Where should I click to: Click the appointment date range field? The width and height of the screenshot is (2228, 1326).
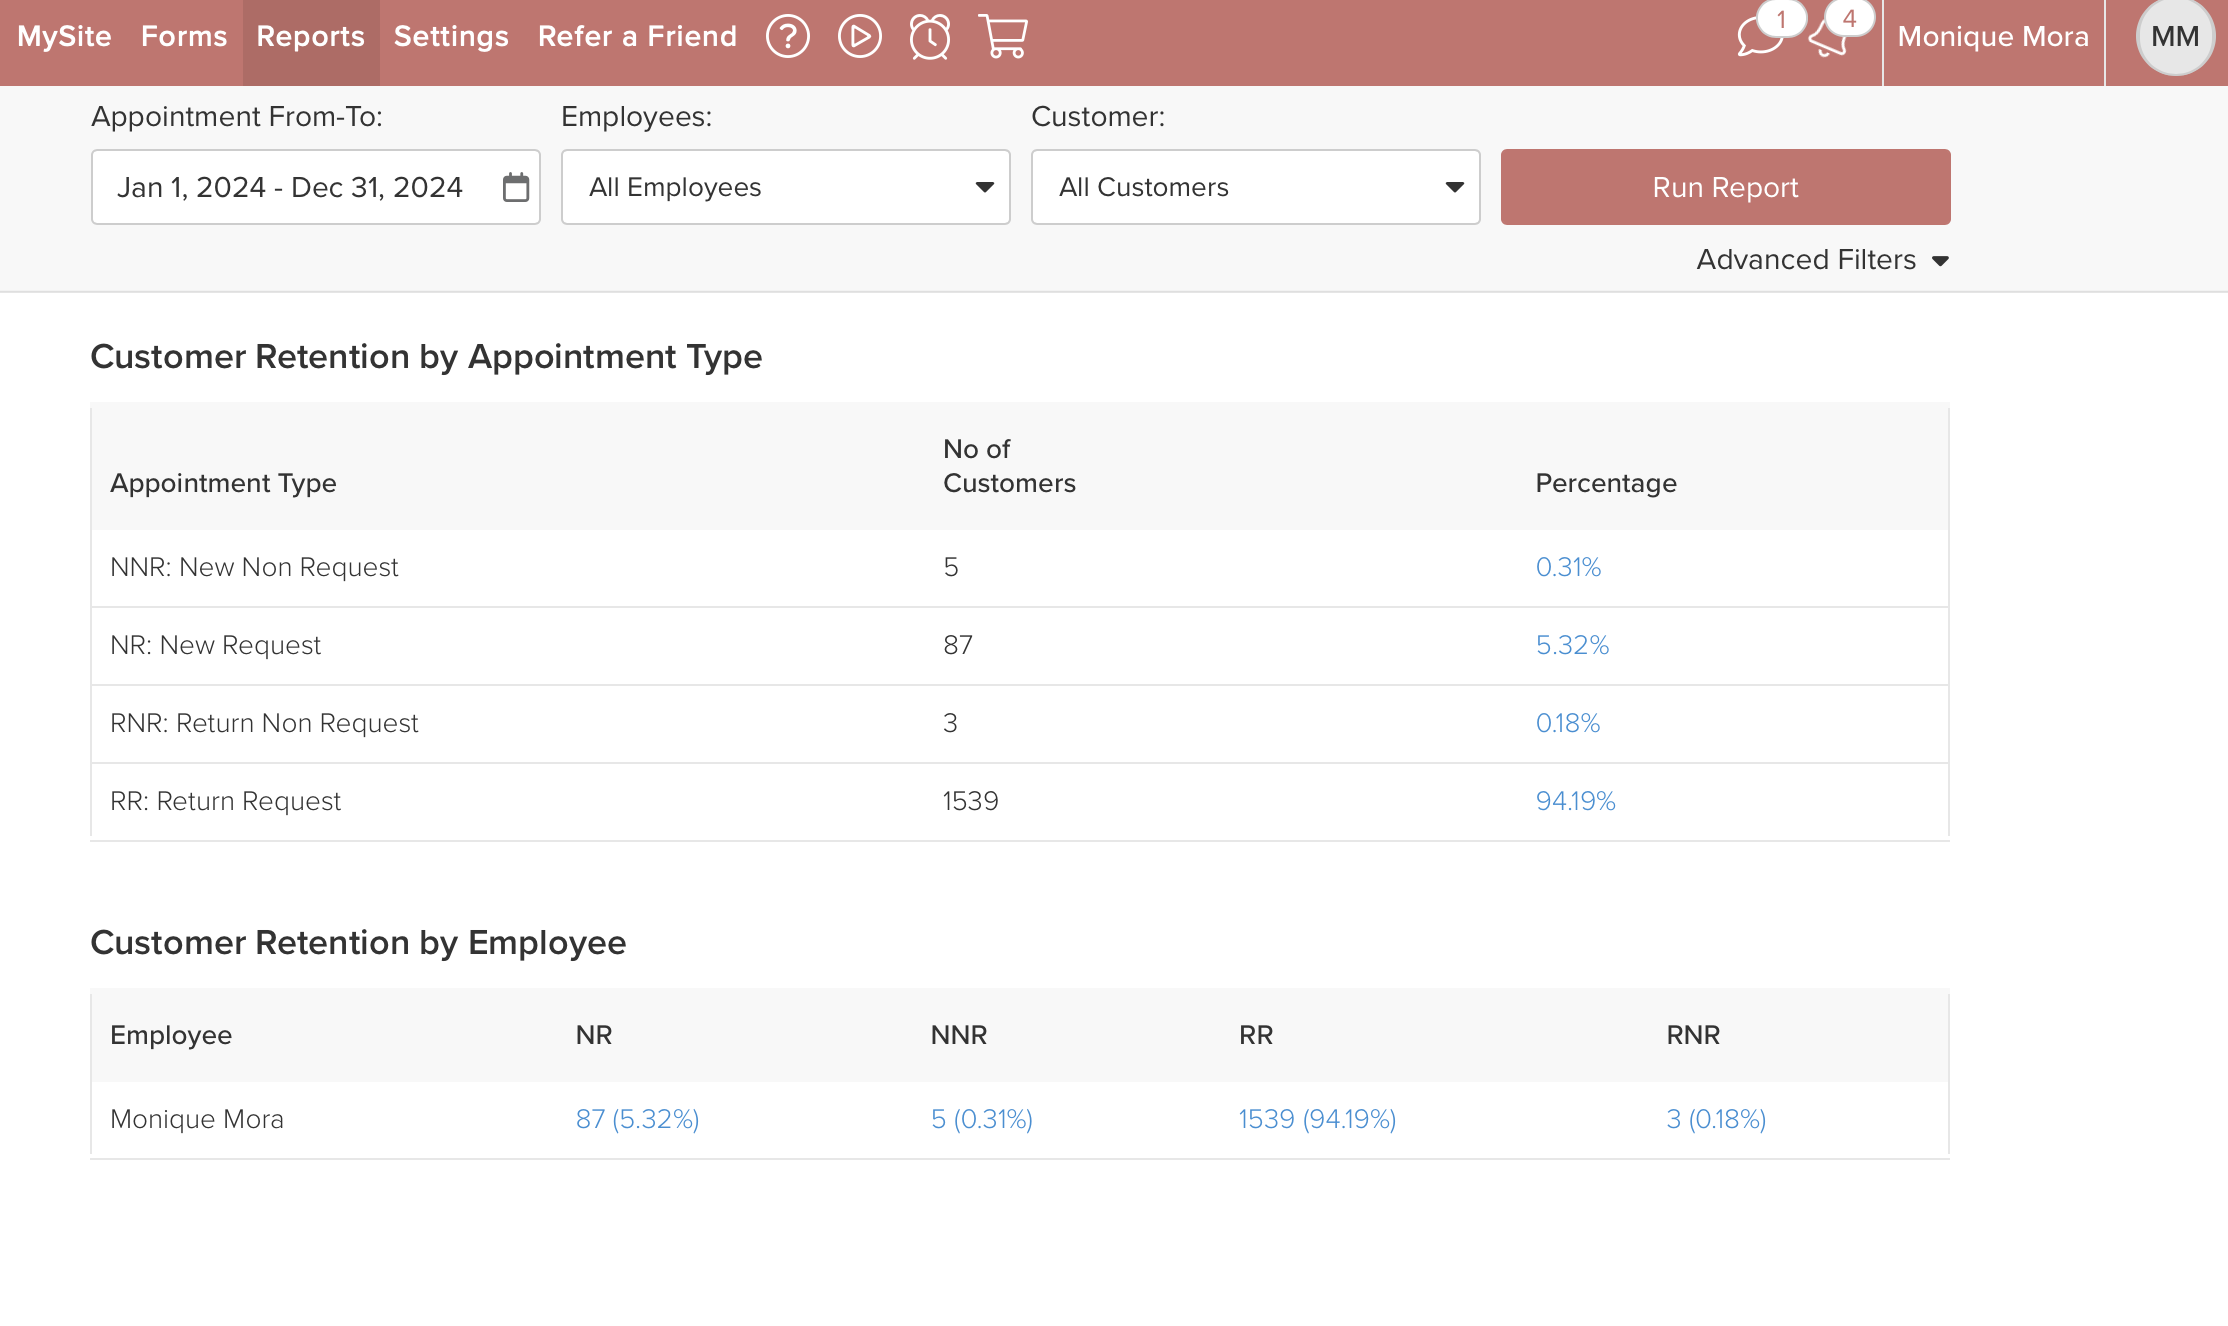pos(290,187)
